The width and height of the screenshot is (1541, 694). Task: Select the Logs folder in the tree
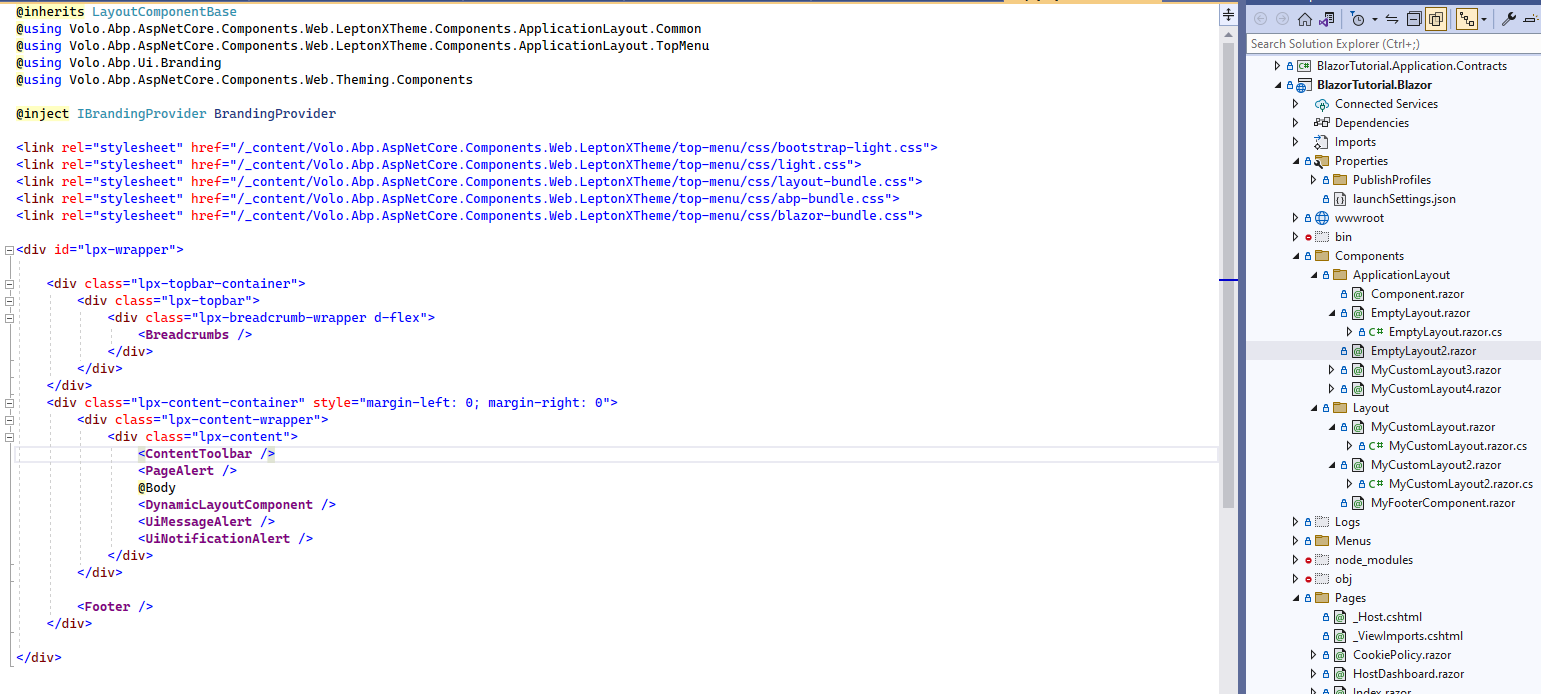1347,522
